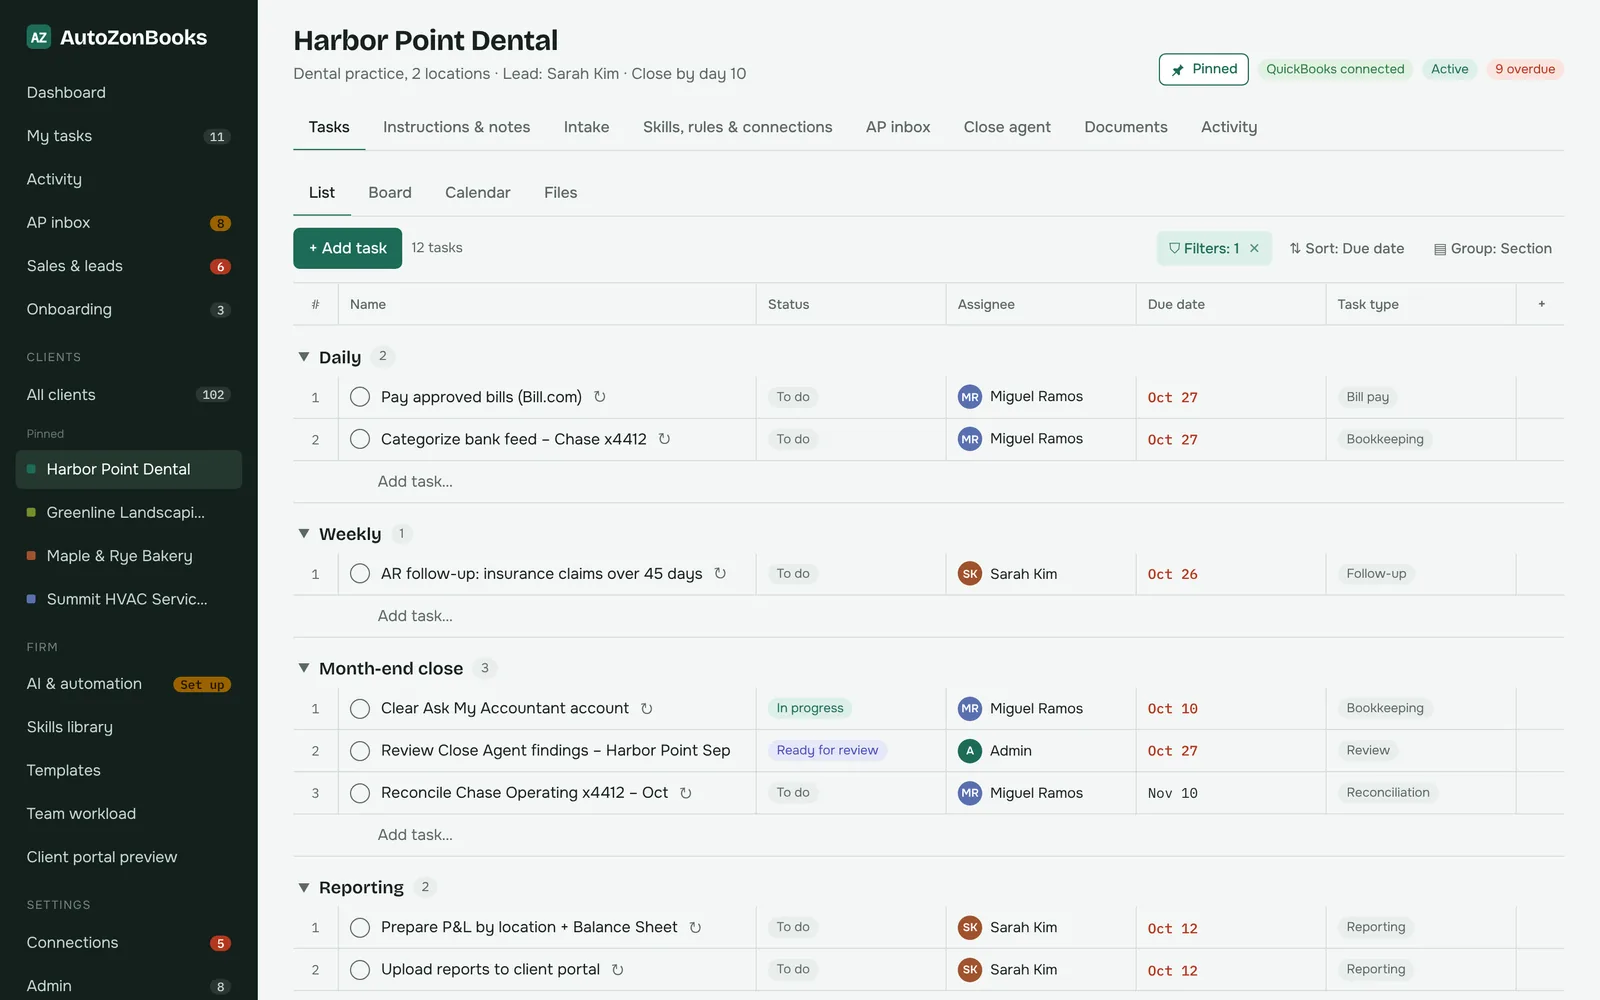Collapse the Weekly section
This screenshot has height=1000, width=1600.
click(304, 534)
